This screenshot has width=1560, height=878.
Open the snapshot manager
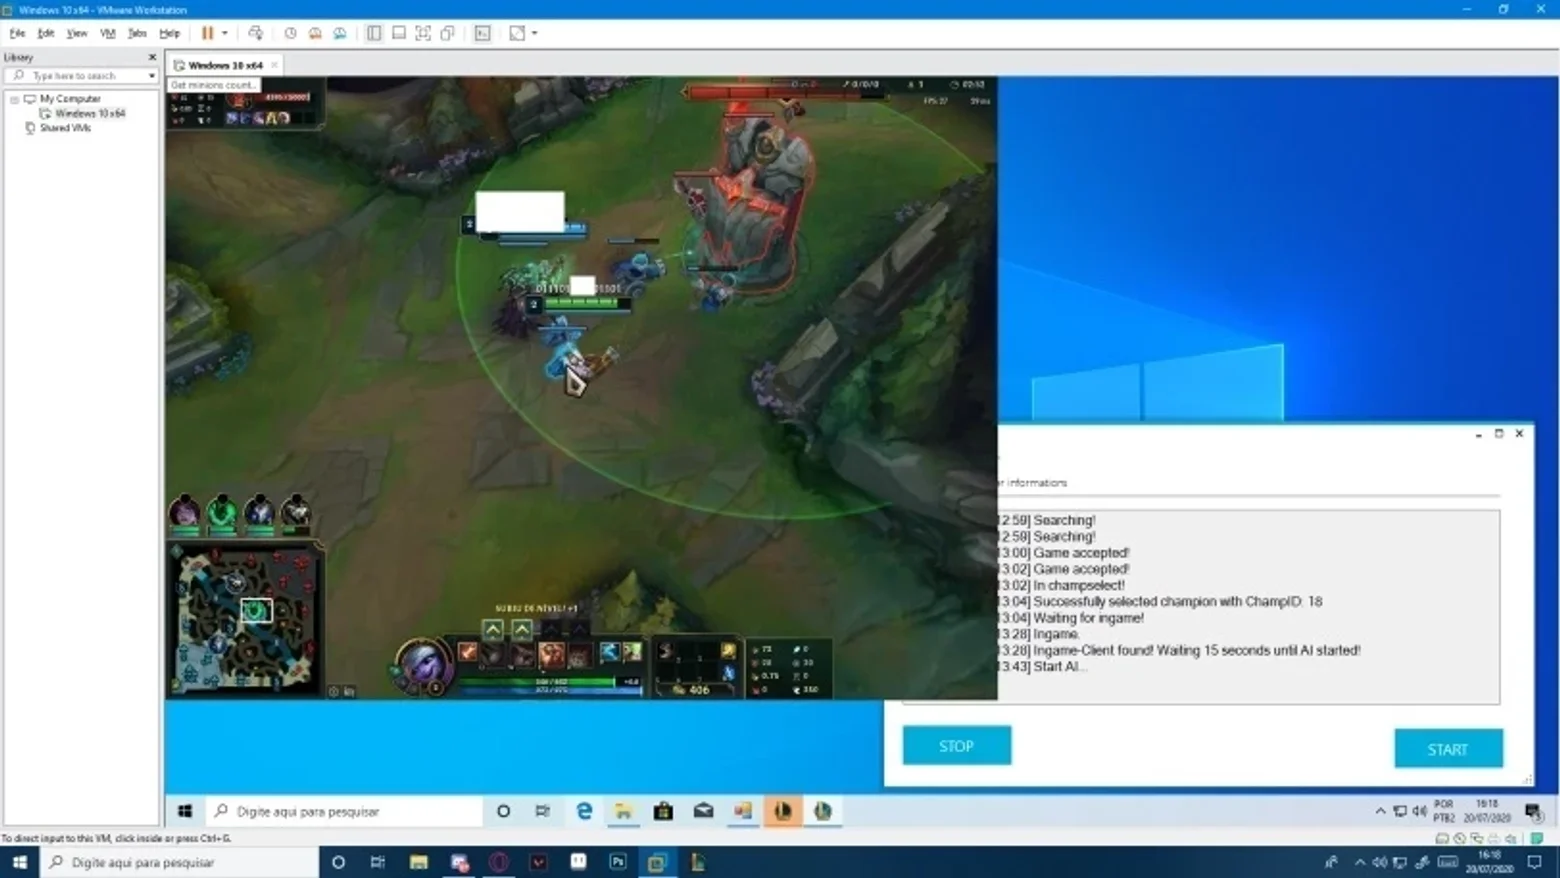[x=340, y=33]
